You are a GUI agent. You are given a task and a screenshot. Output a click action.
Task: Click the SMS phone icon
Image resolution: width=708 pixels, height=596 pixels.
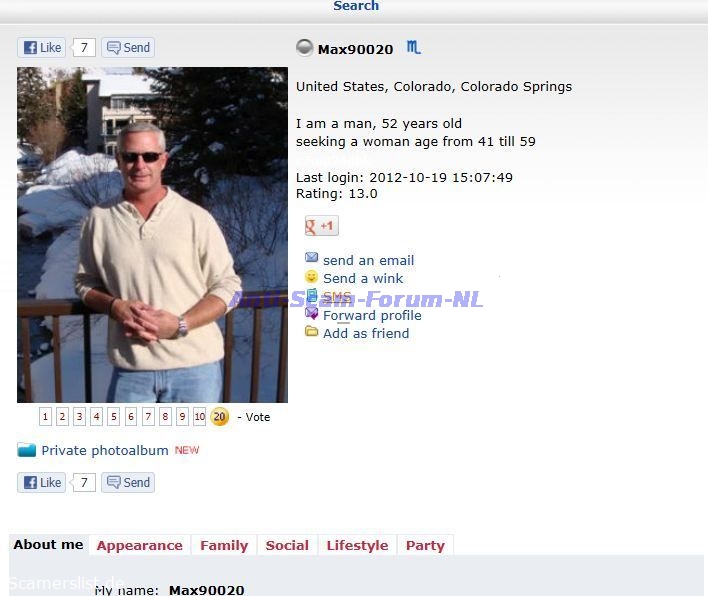tap(312, 295)
